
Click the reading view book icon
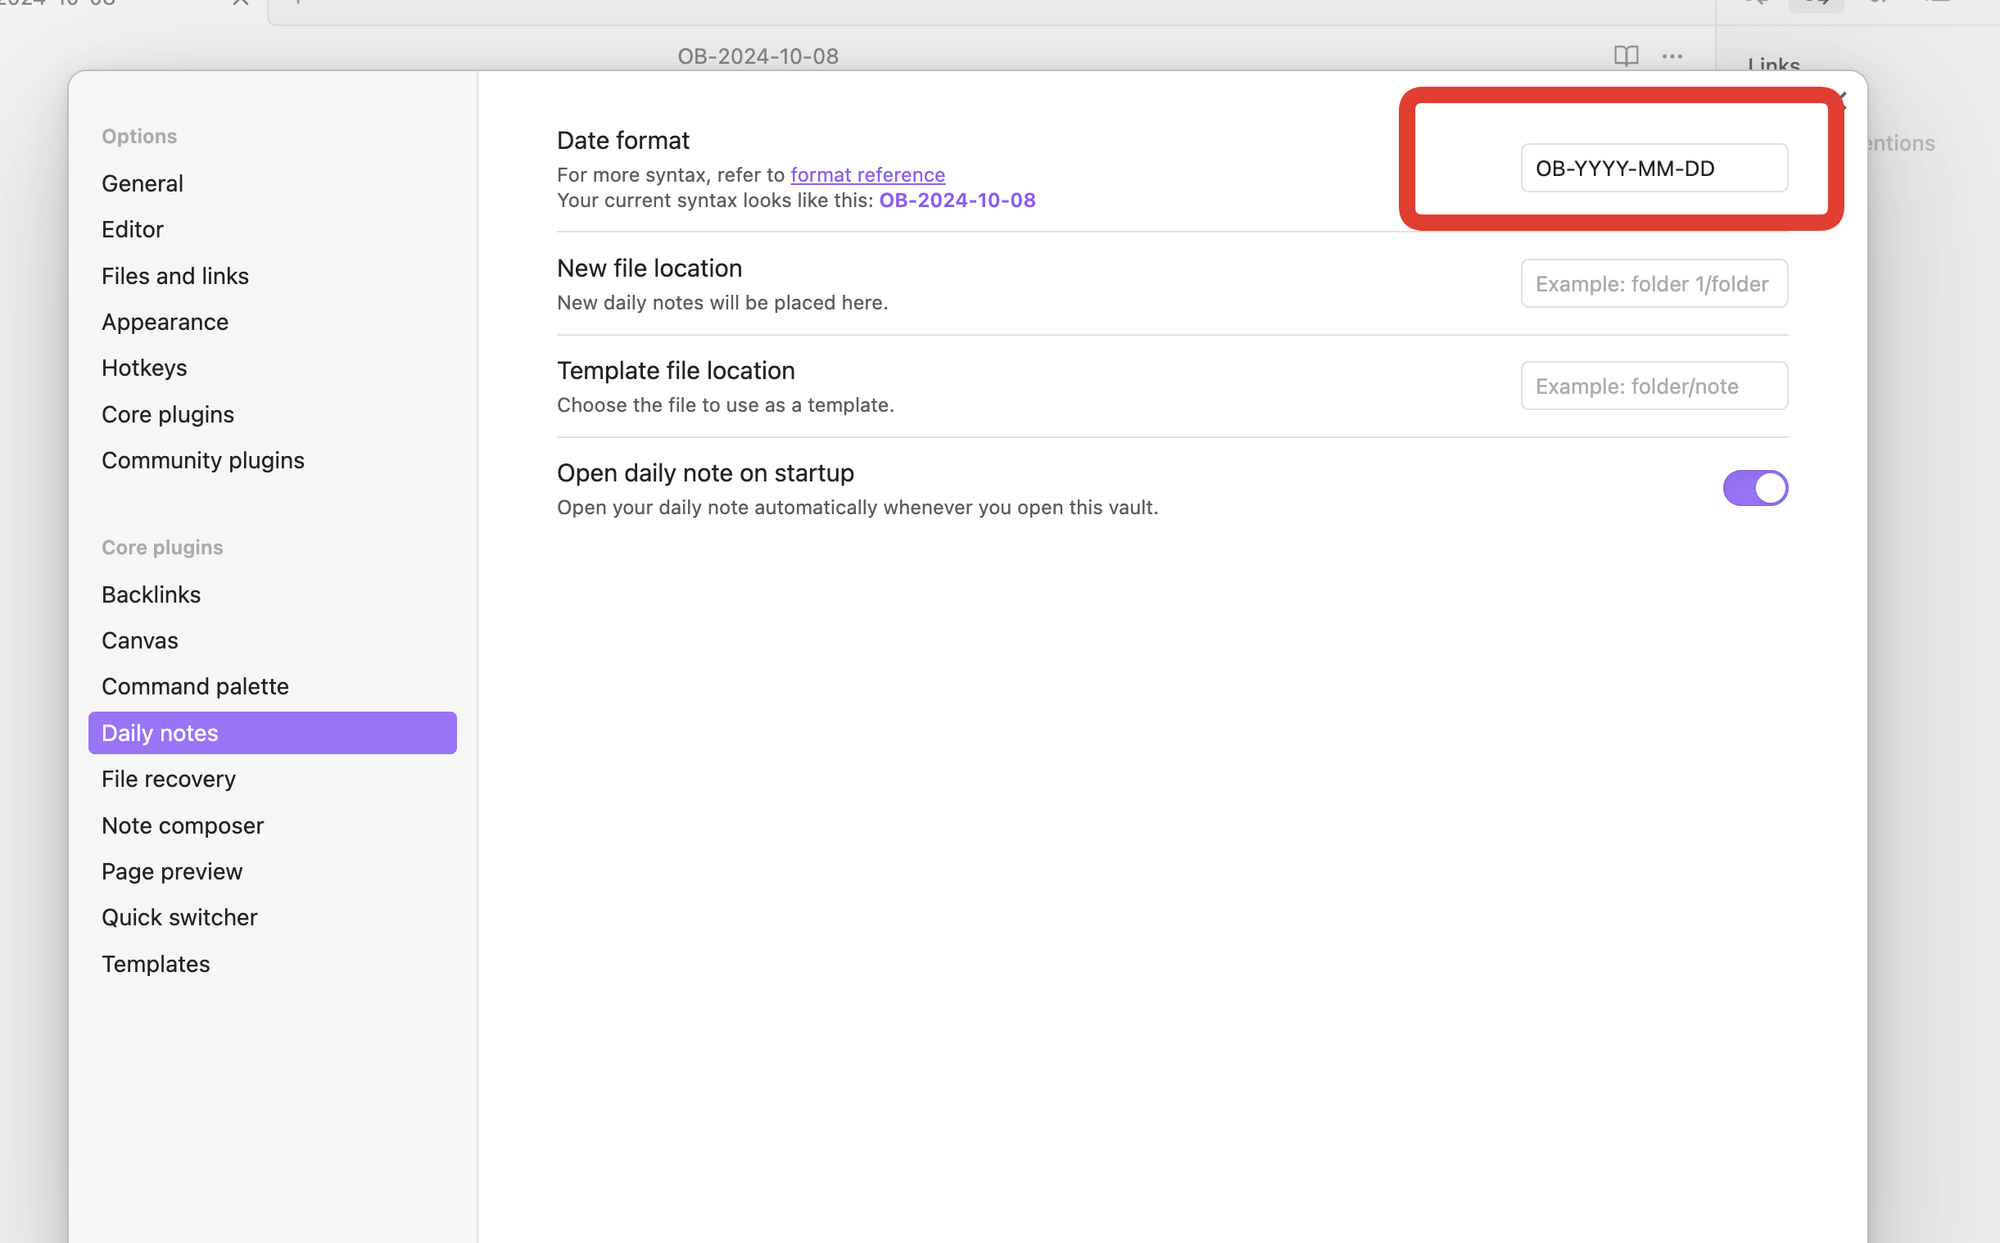click(1626, 56)
